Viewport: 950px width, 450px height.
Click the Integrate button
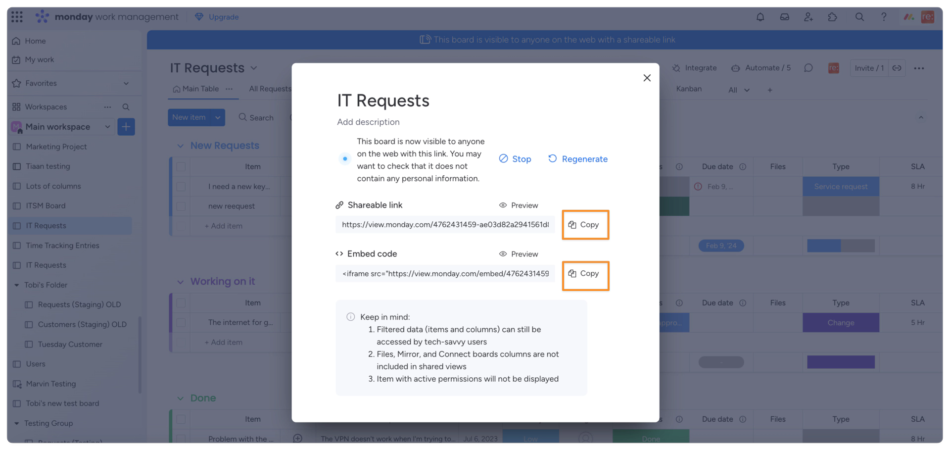tap(694, 68)
